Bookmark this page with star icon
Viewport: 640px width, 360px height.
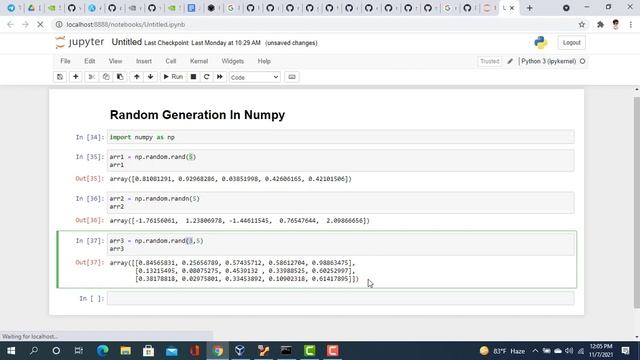coord(582,24)
